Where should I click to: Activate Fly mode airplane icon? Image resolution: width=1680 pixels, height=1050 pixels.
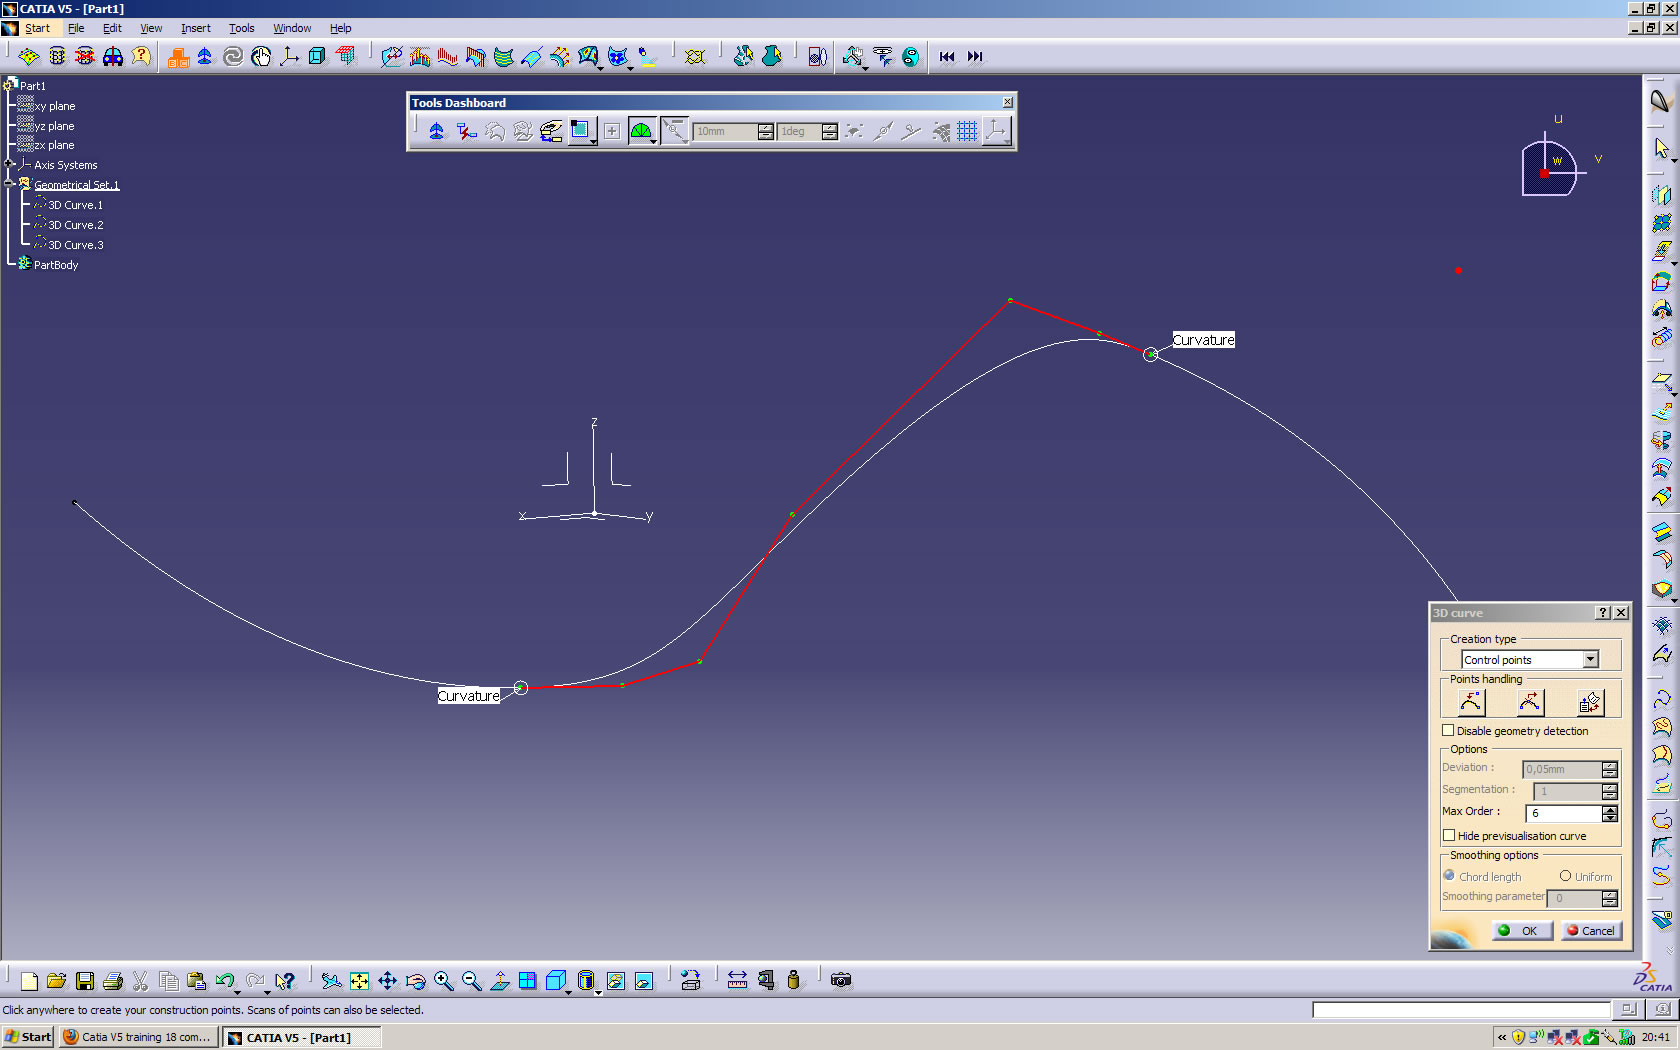[x=331, y=981]
